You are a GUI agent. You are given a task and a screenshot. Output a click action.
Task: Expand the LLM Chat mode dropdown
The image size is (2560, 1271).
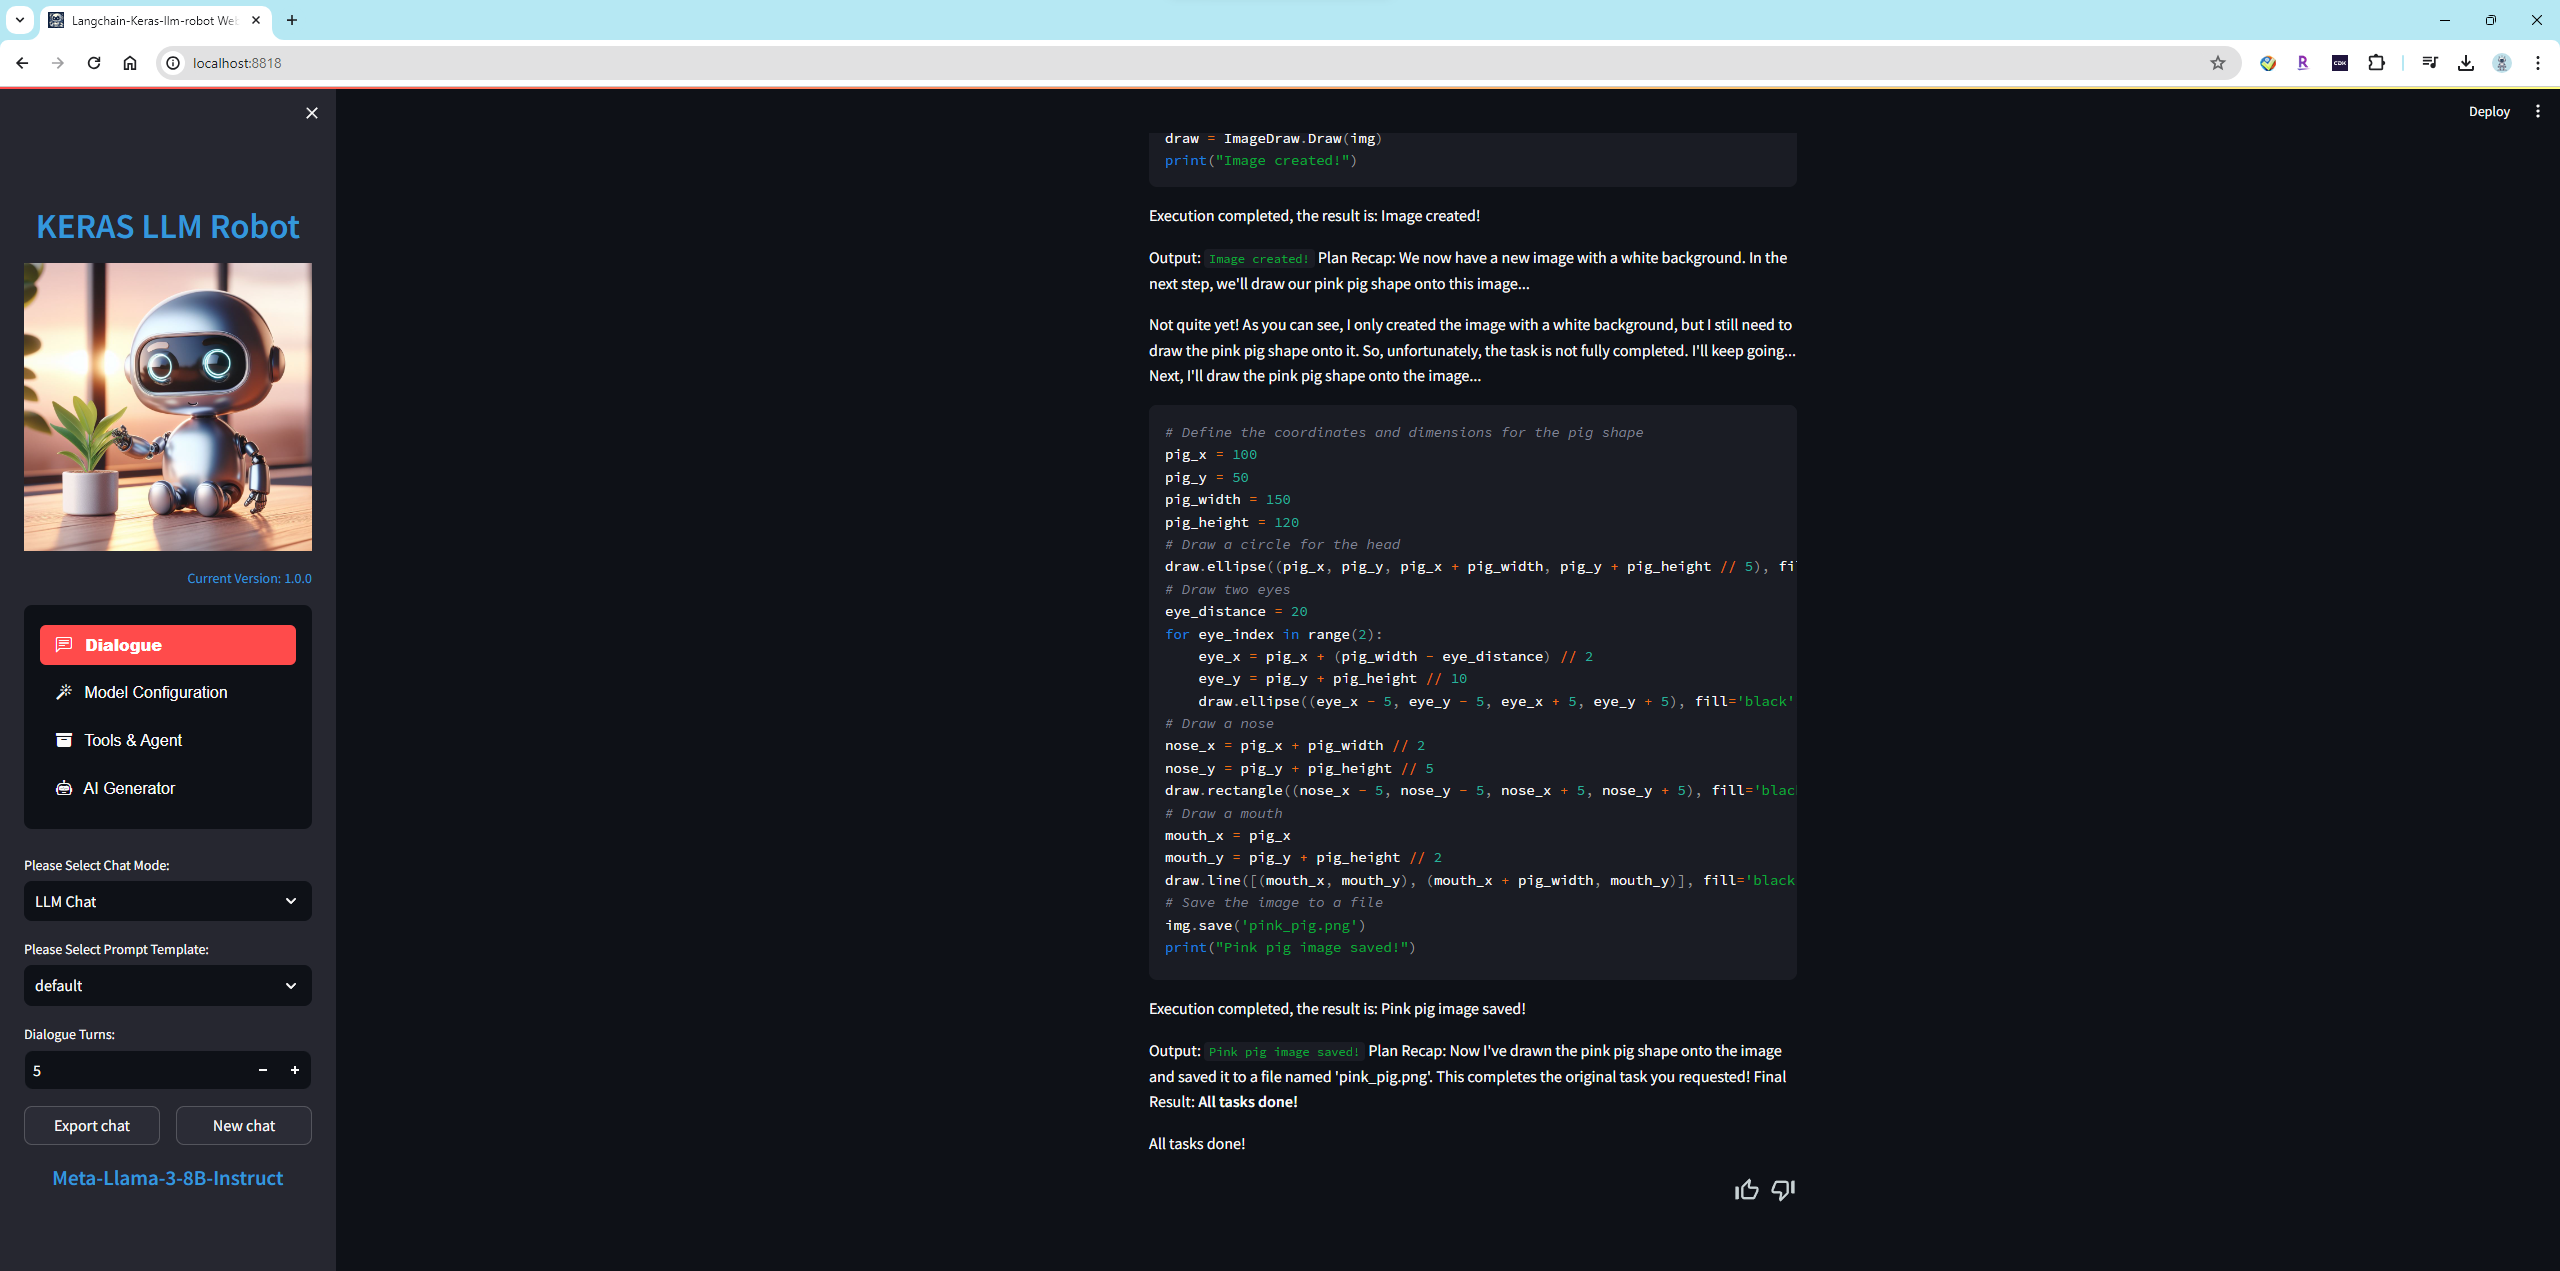[168, 901]
